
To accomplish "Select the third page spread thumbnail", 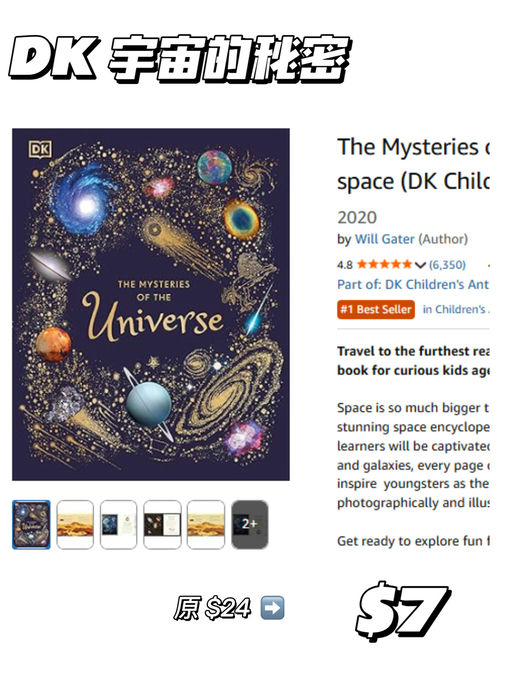I will click(x=119, y=524).
